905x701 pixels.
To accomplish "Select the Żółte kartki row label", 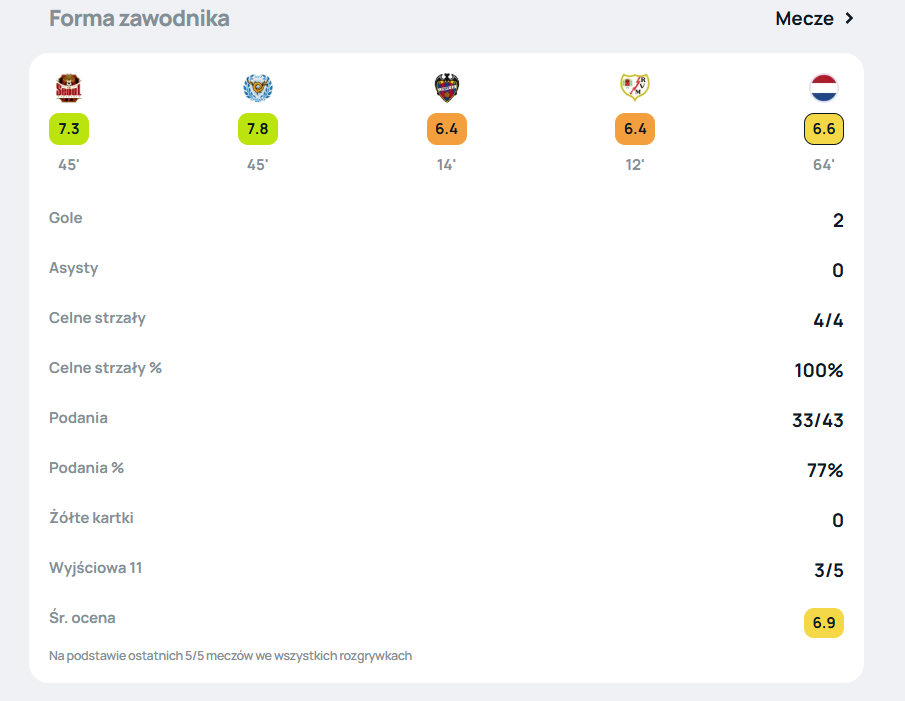I will point(91,517).
